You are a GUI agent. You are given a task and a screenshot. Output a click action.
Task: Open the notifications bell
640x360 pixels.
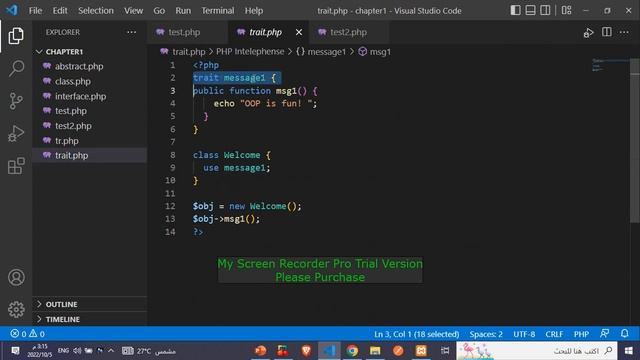tap(624, 333)
